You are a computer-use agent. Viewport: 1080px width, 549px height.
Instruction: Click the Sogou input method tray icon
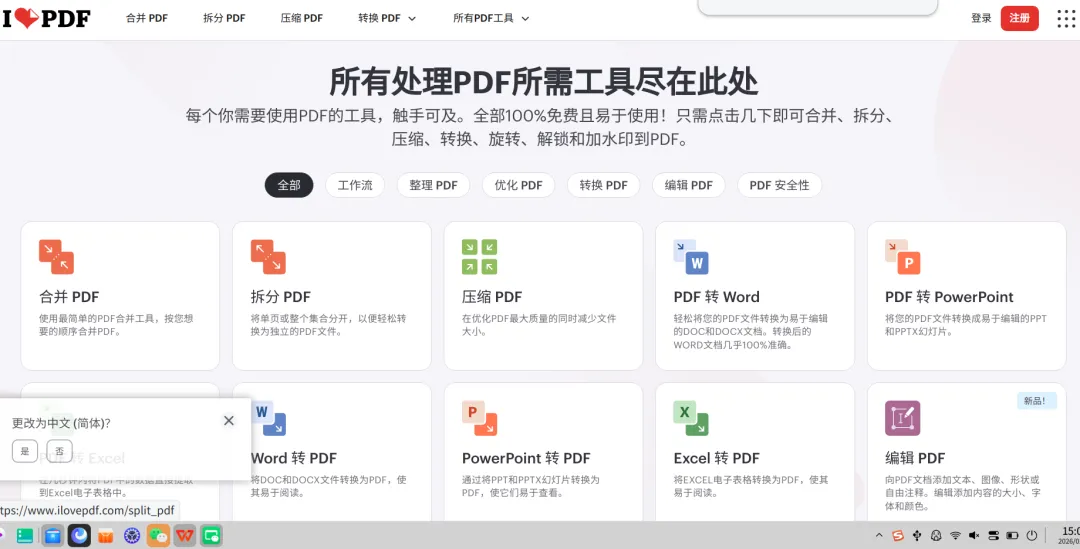(898, 535)
